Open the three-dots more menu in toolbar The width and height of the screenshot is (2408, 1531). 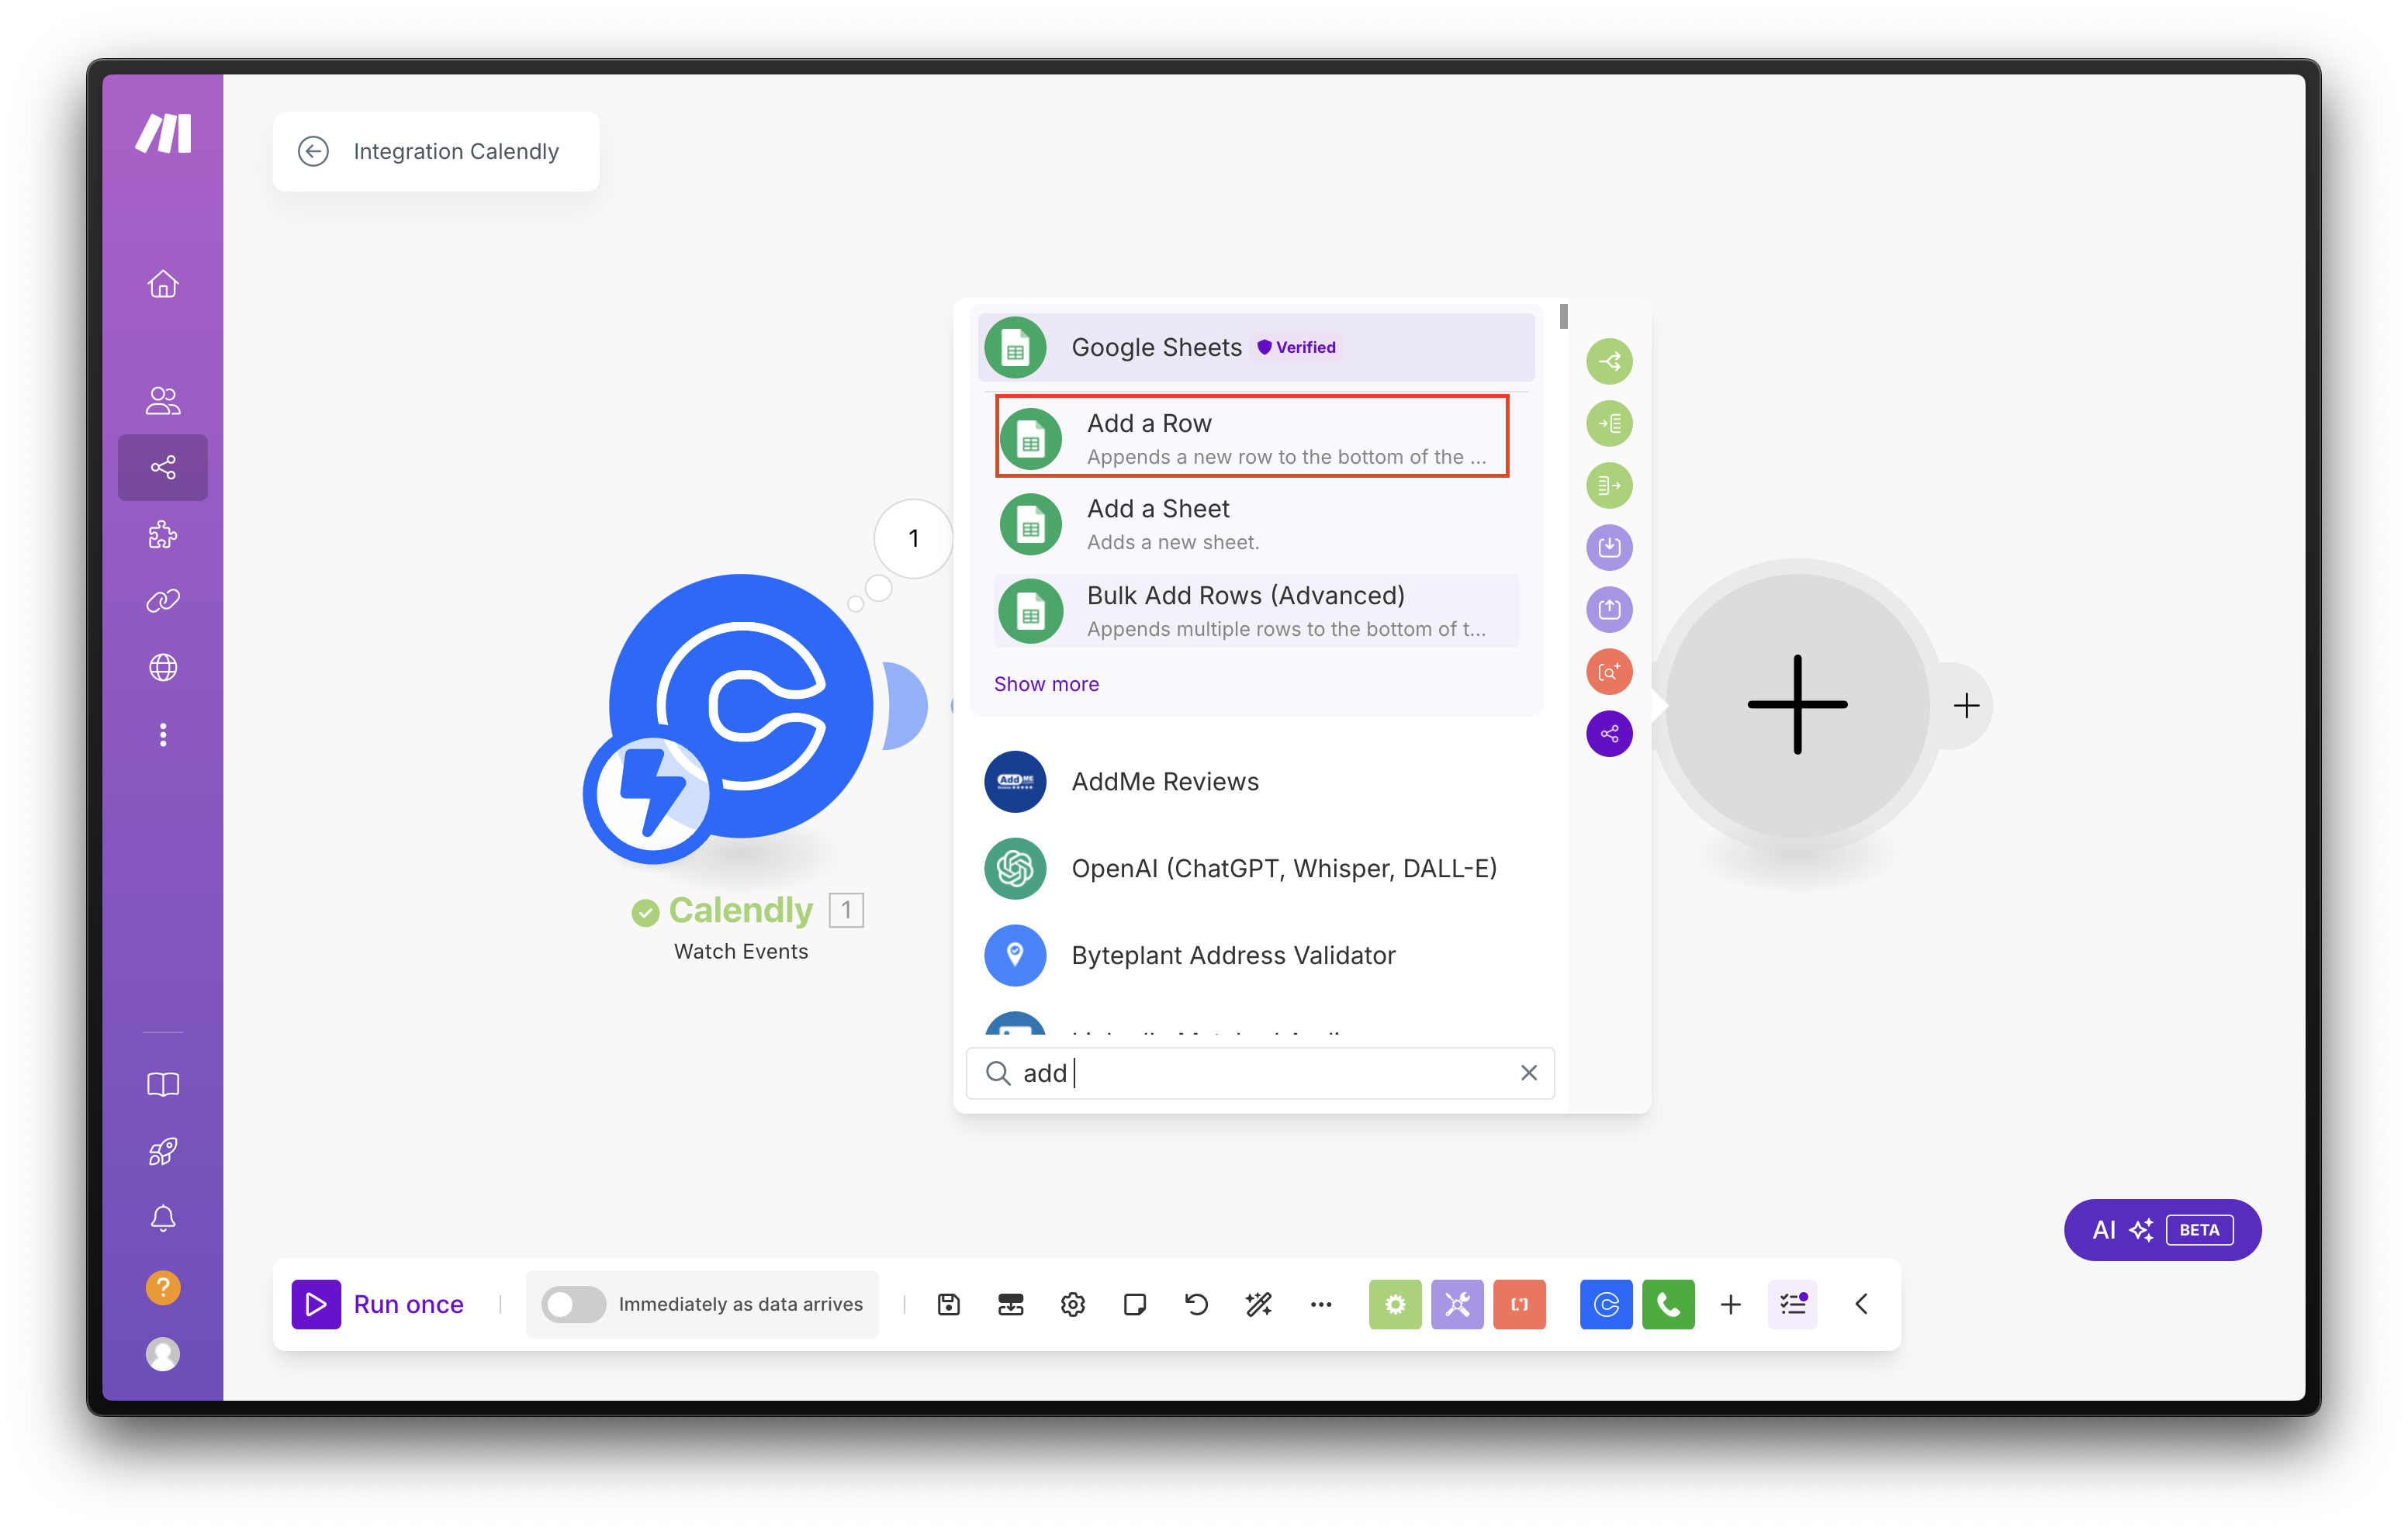coord(1320,1304)
